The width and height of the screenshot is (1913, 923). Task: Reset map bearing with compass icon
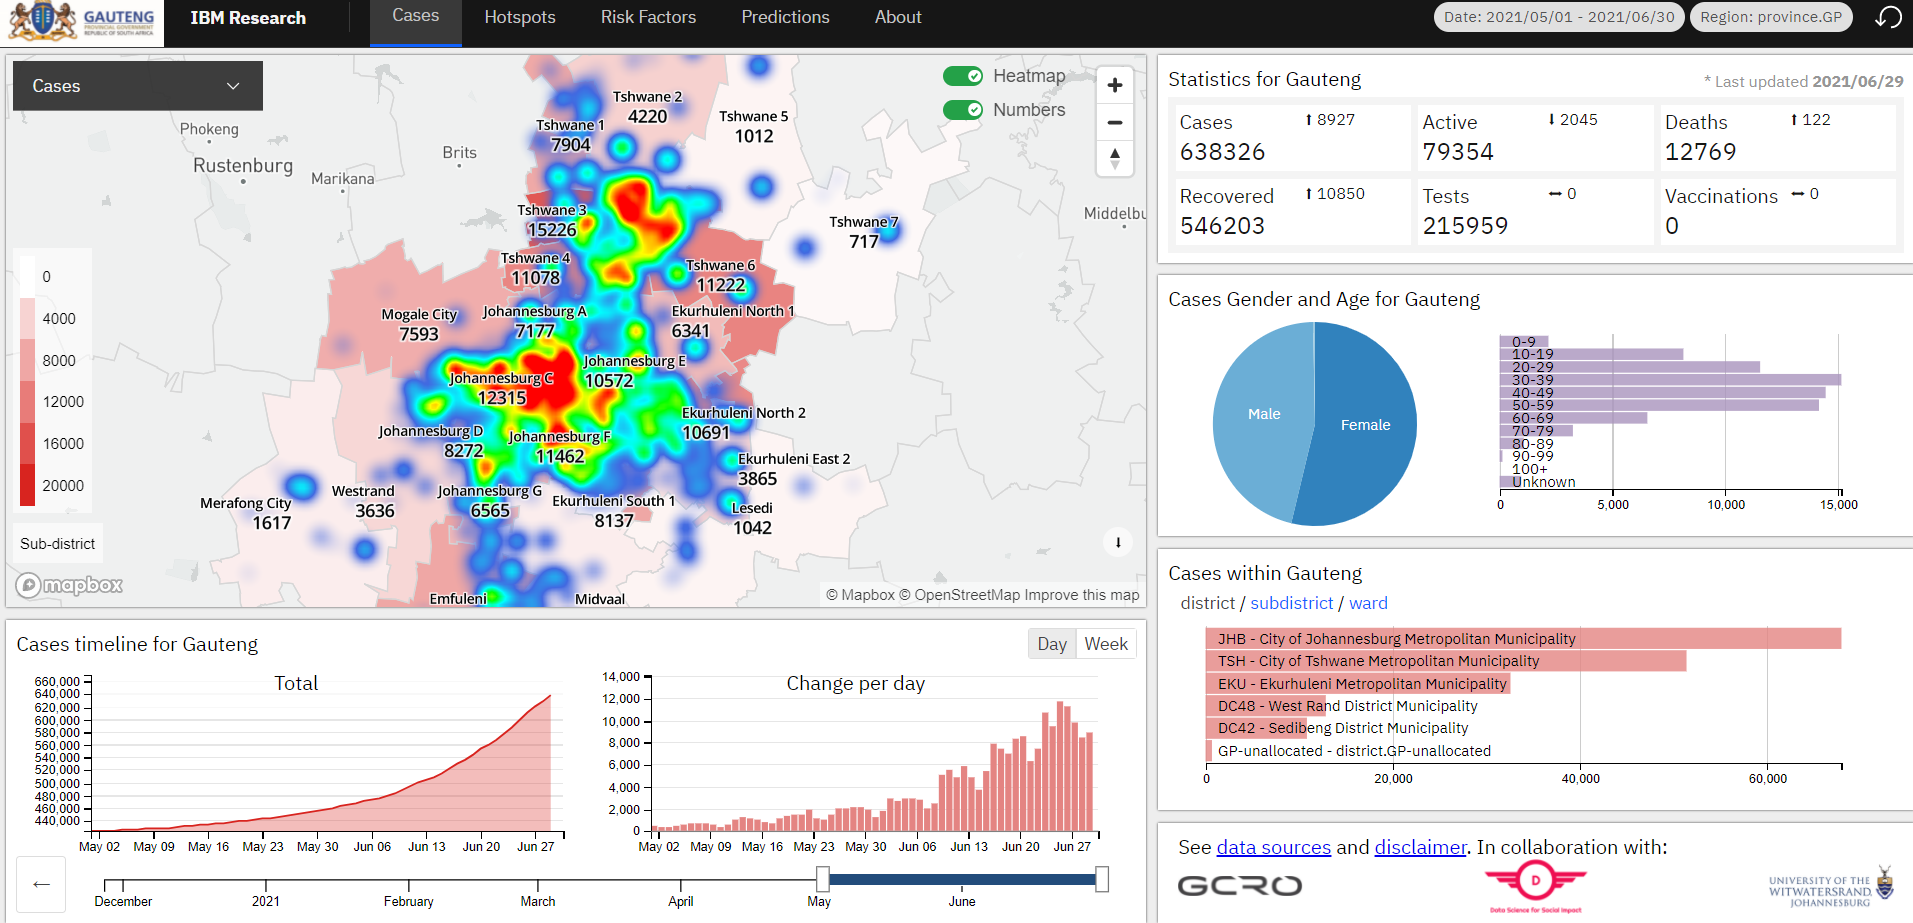[x=1115, y=158]
